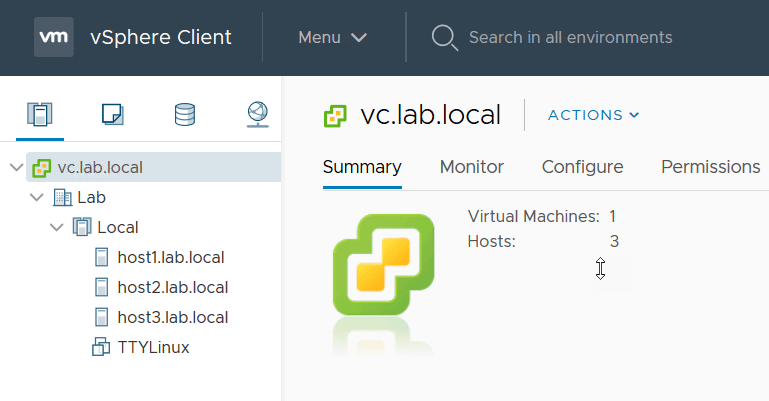
Task: Click the host3.lab.local host icon
Action: [102, 317]
